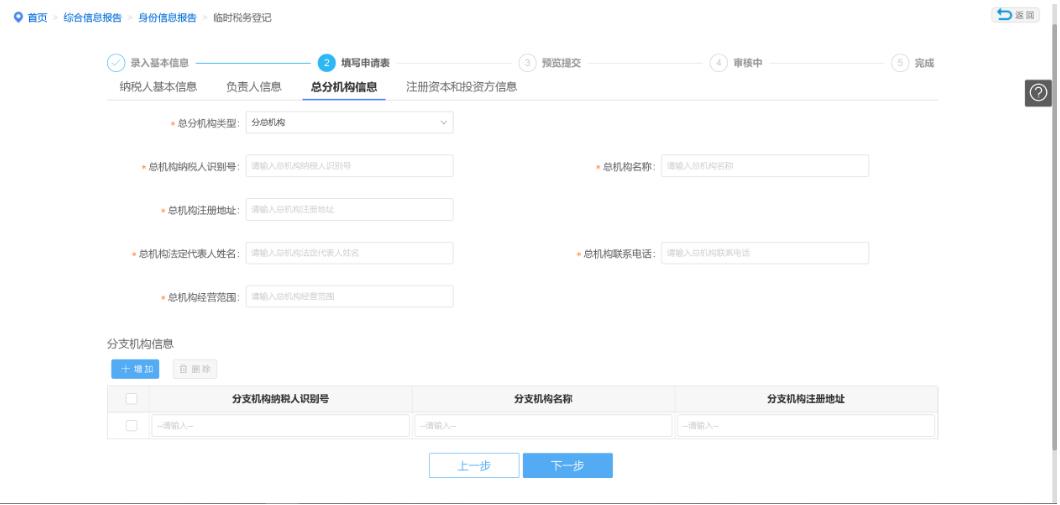The image size is (1060, 505).
Task: Open the 负责人信息 tab
Action: click(254, 86)
